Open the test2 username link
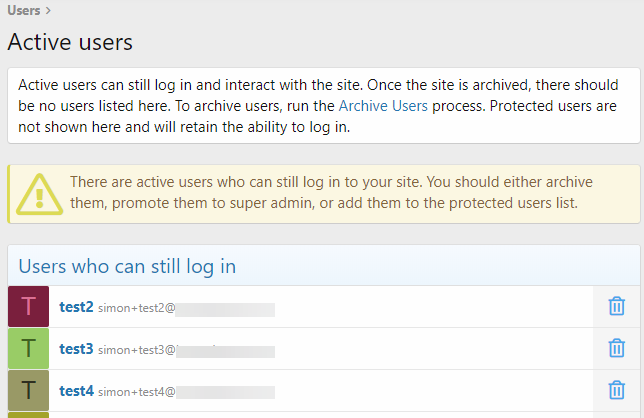Image resolution: width=644 pixels, height=418 pixels. point(76,307)
